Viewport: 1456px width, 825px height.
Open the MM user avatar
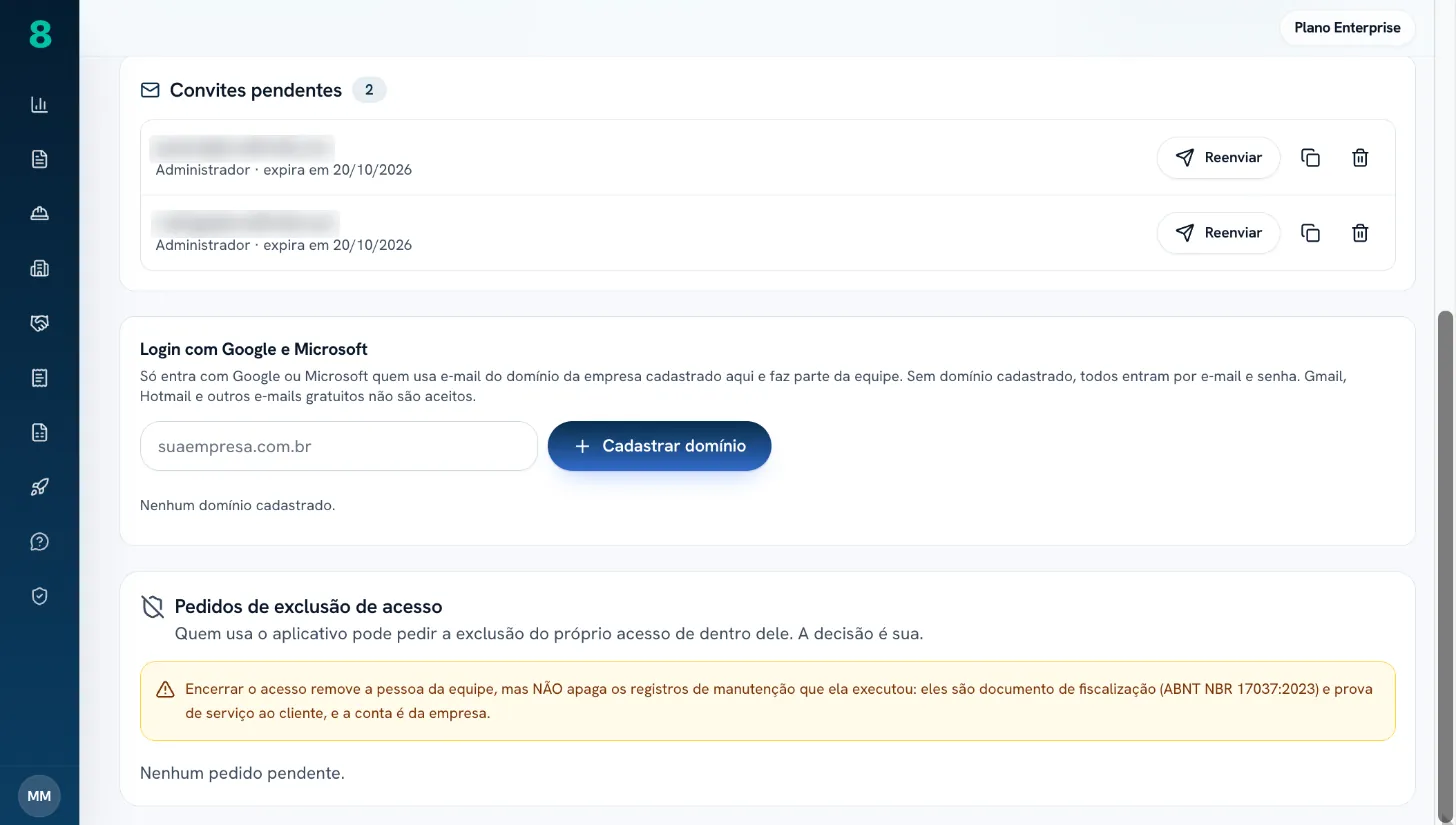pos(39,796)
